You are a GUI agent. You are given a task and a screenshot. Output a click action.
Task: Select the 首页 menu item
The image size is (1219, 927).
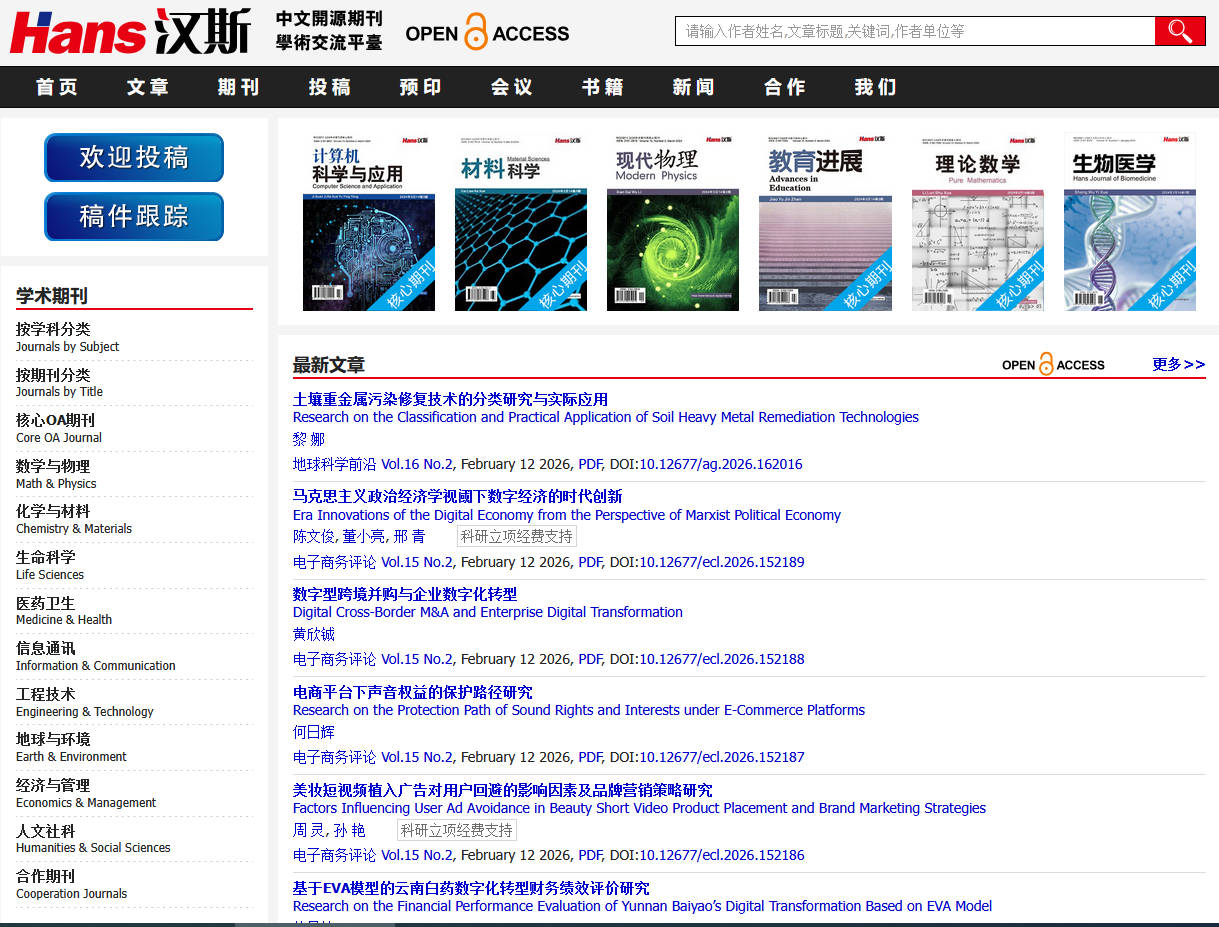tap(56, 87)
